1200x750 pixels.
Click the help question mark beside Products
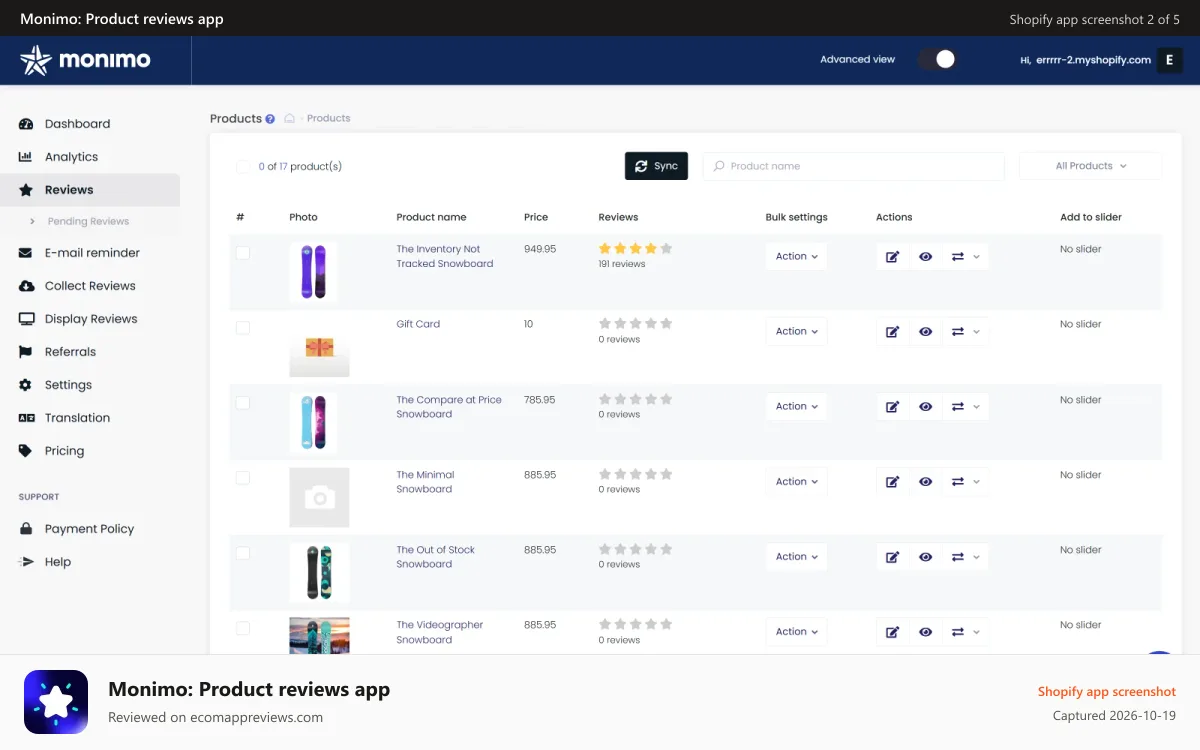[x=270, y=119]
